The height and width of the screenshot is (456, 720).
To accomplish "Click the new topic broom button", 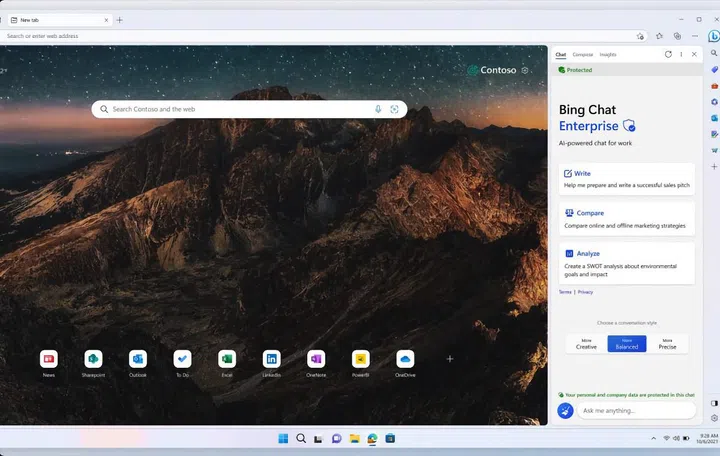I will 565,411.
